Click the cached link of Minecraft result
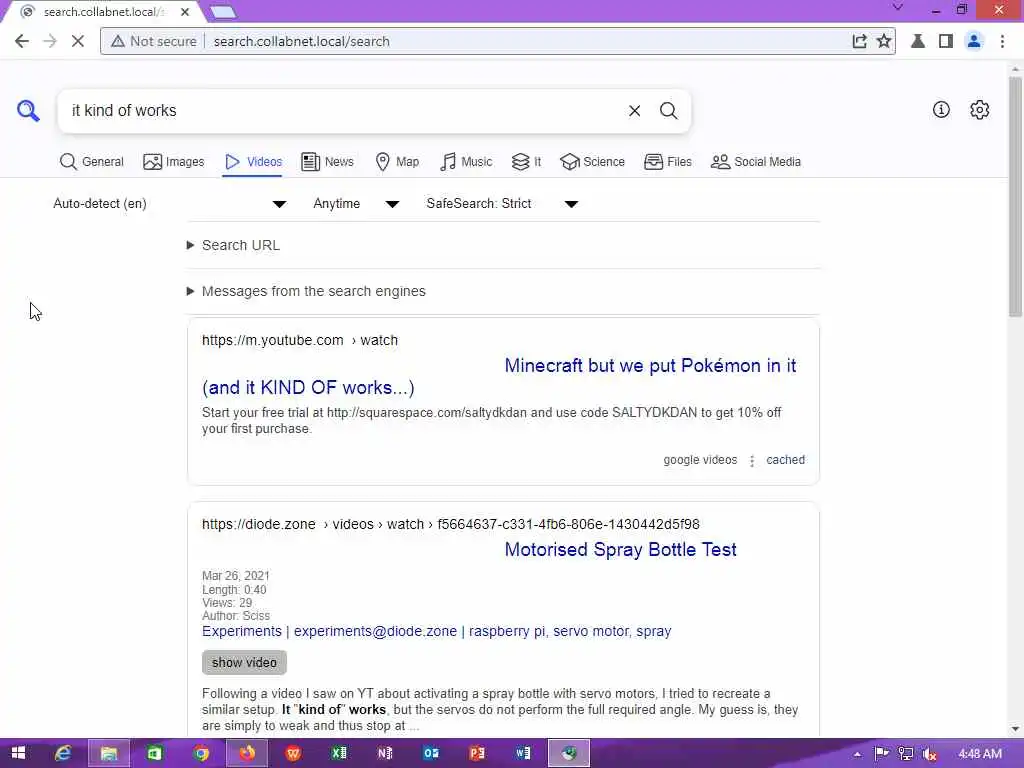 [x=785, y=460]
